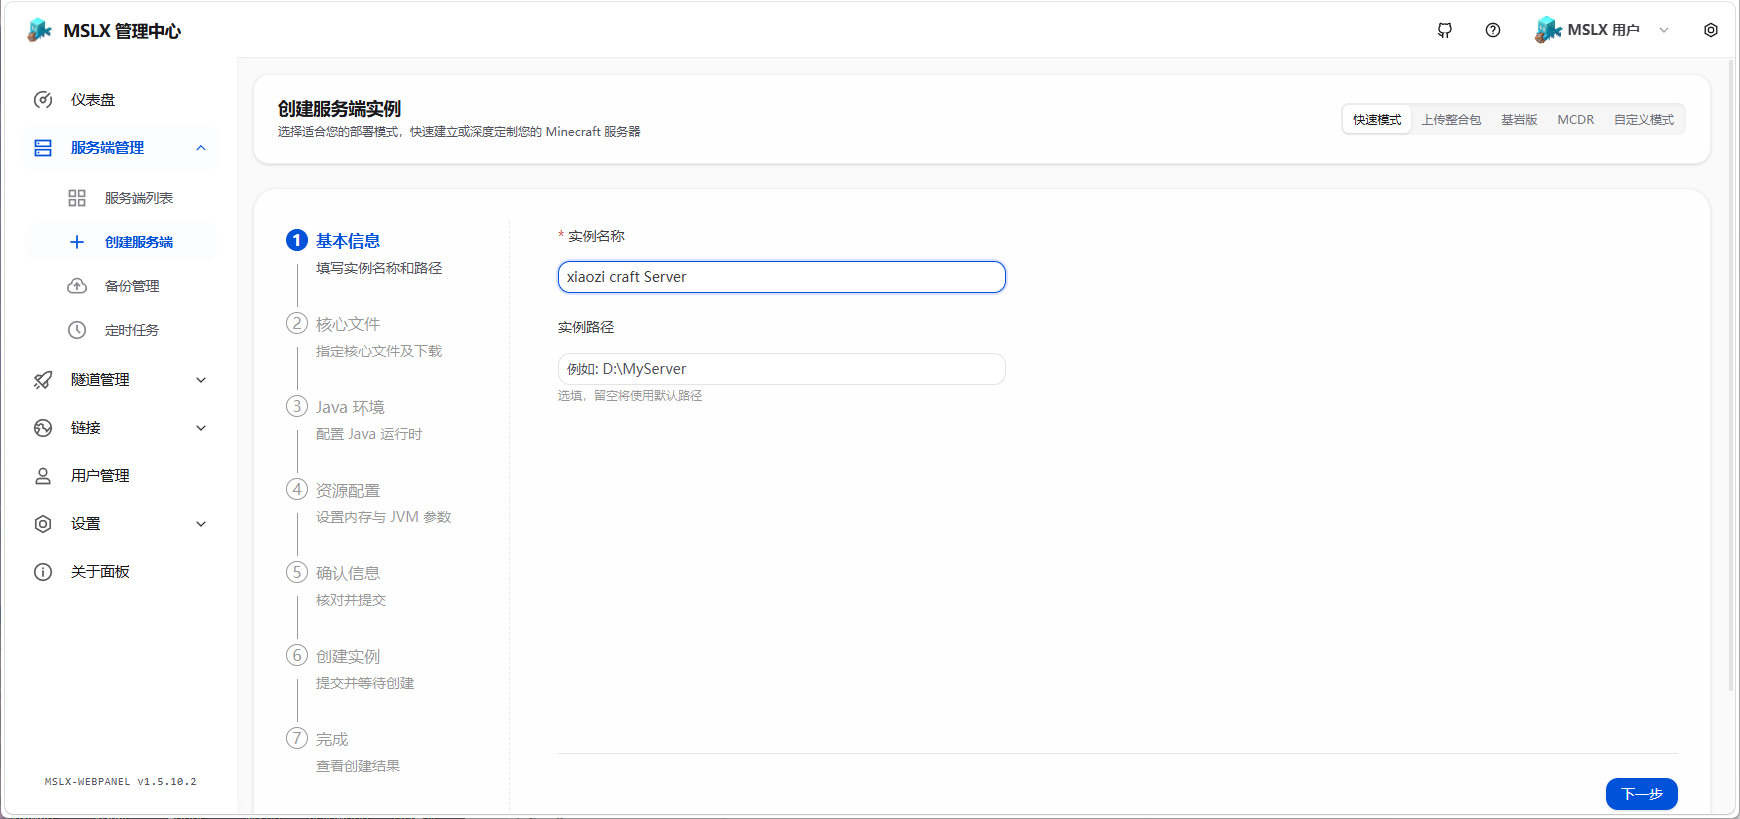Click the dashboard gauge icon

(43, 100)
